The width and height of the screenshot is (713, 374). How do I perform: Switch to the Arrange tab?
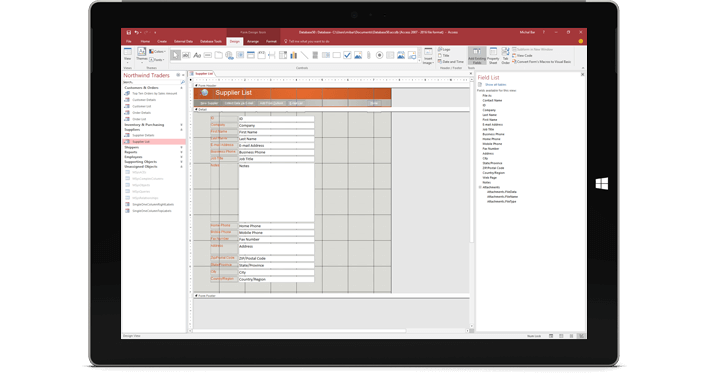point(253,41)
